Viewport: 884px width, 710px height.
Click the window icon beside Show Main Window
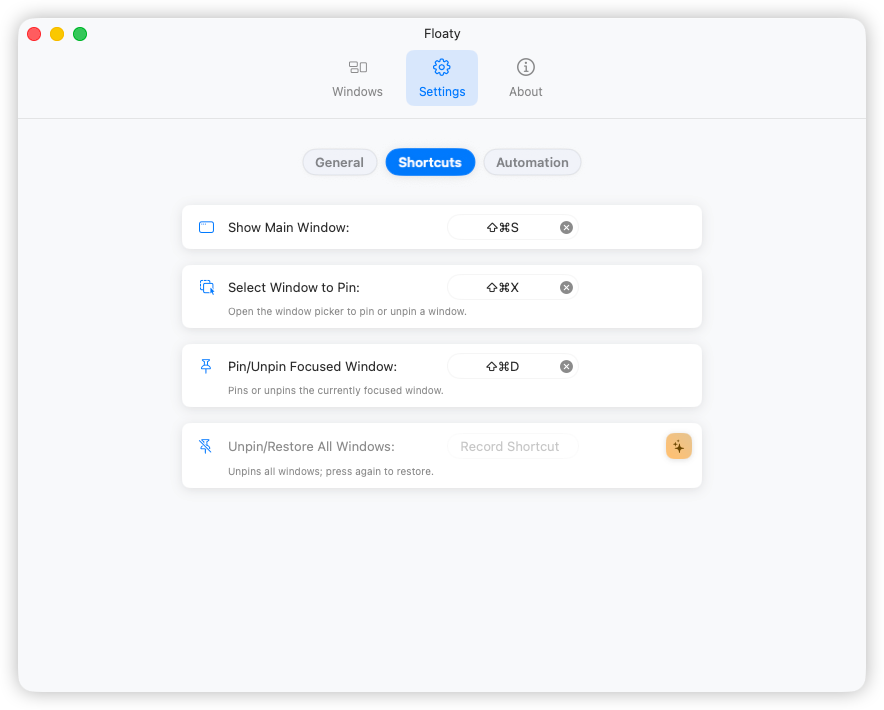click(x=206, y=227)
